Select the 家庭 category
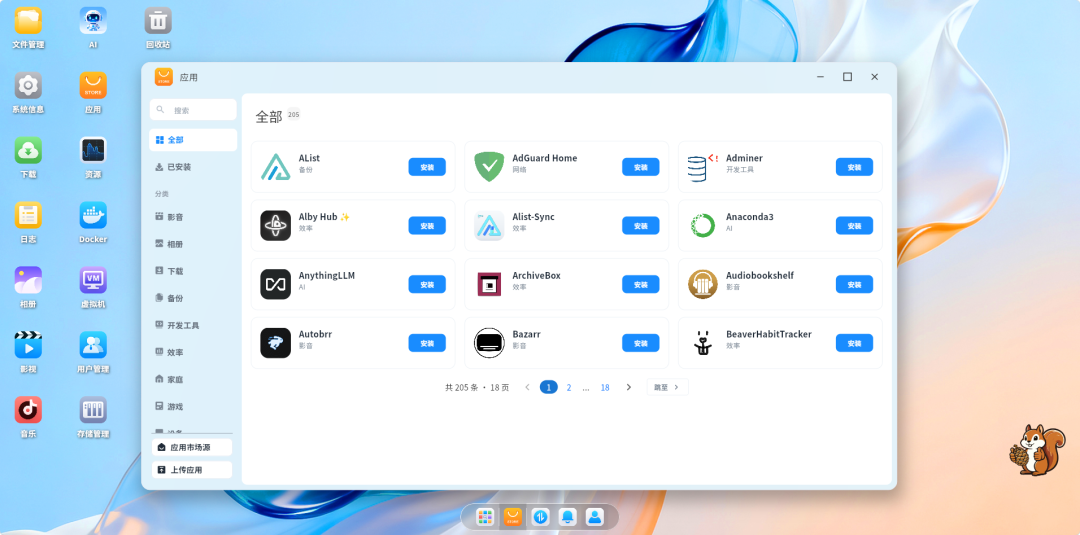Image resolution: width=1080 pixels, height=535 pixels. pos(193,379)
